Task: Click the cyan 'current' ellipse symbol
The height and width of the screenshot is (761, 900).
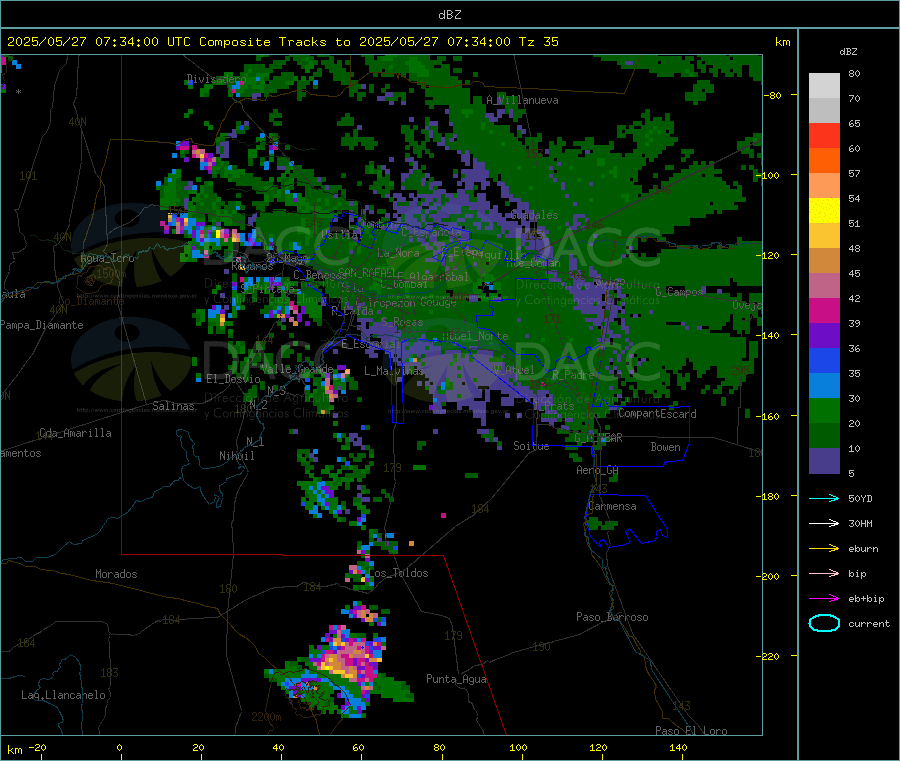Action: [824, 623]
